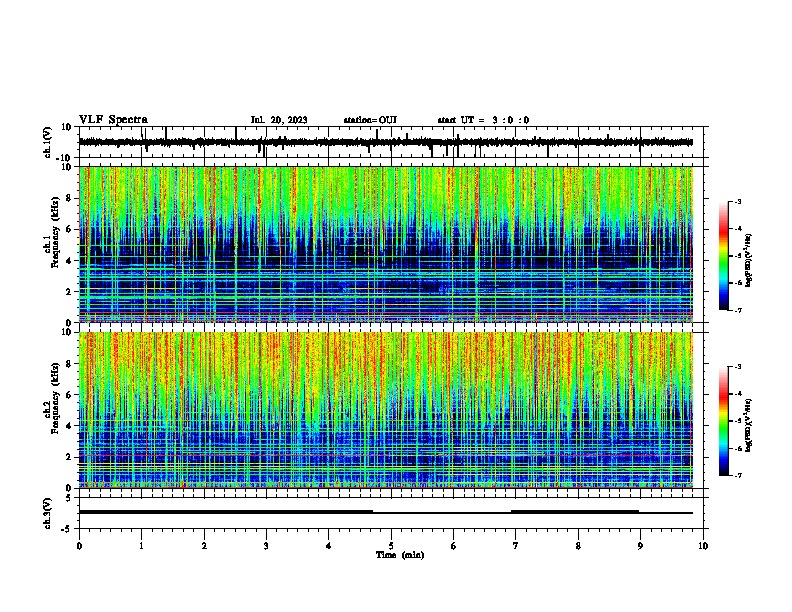The width and height of the screenshot is (792, 612).
Task: Click the "-7" label on ch.2 colorbar
Action: pos(737,475)
